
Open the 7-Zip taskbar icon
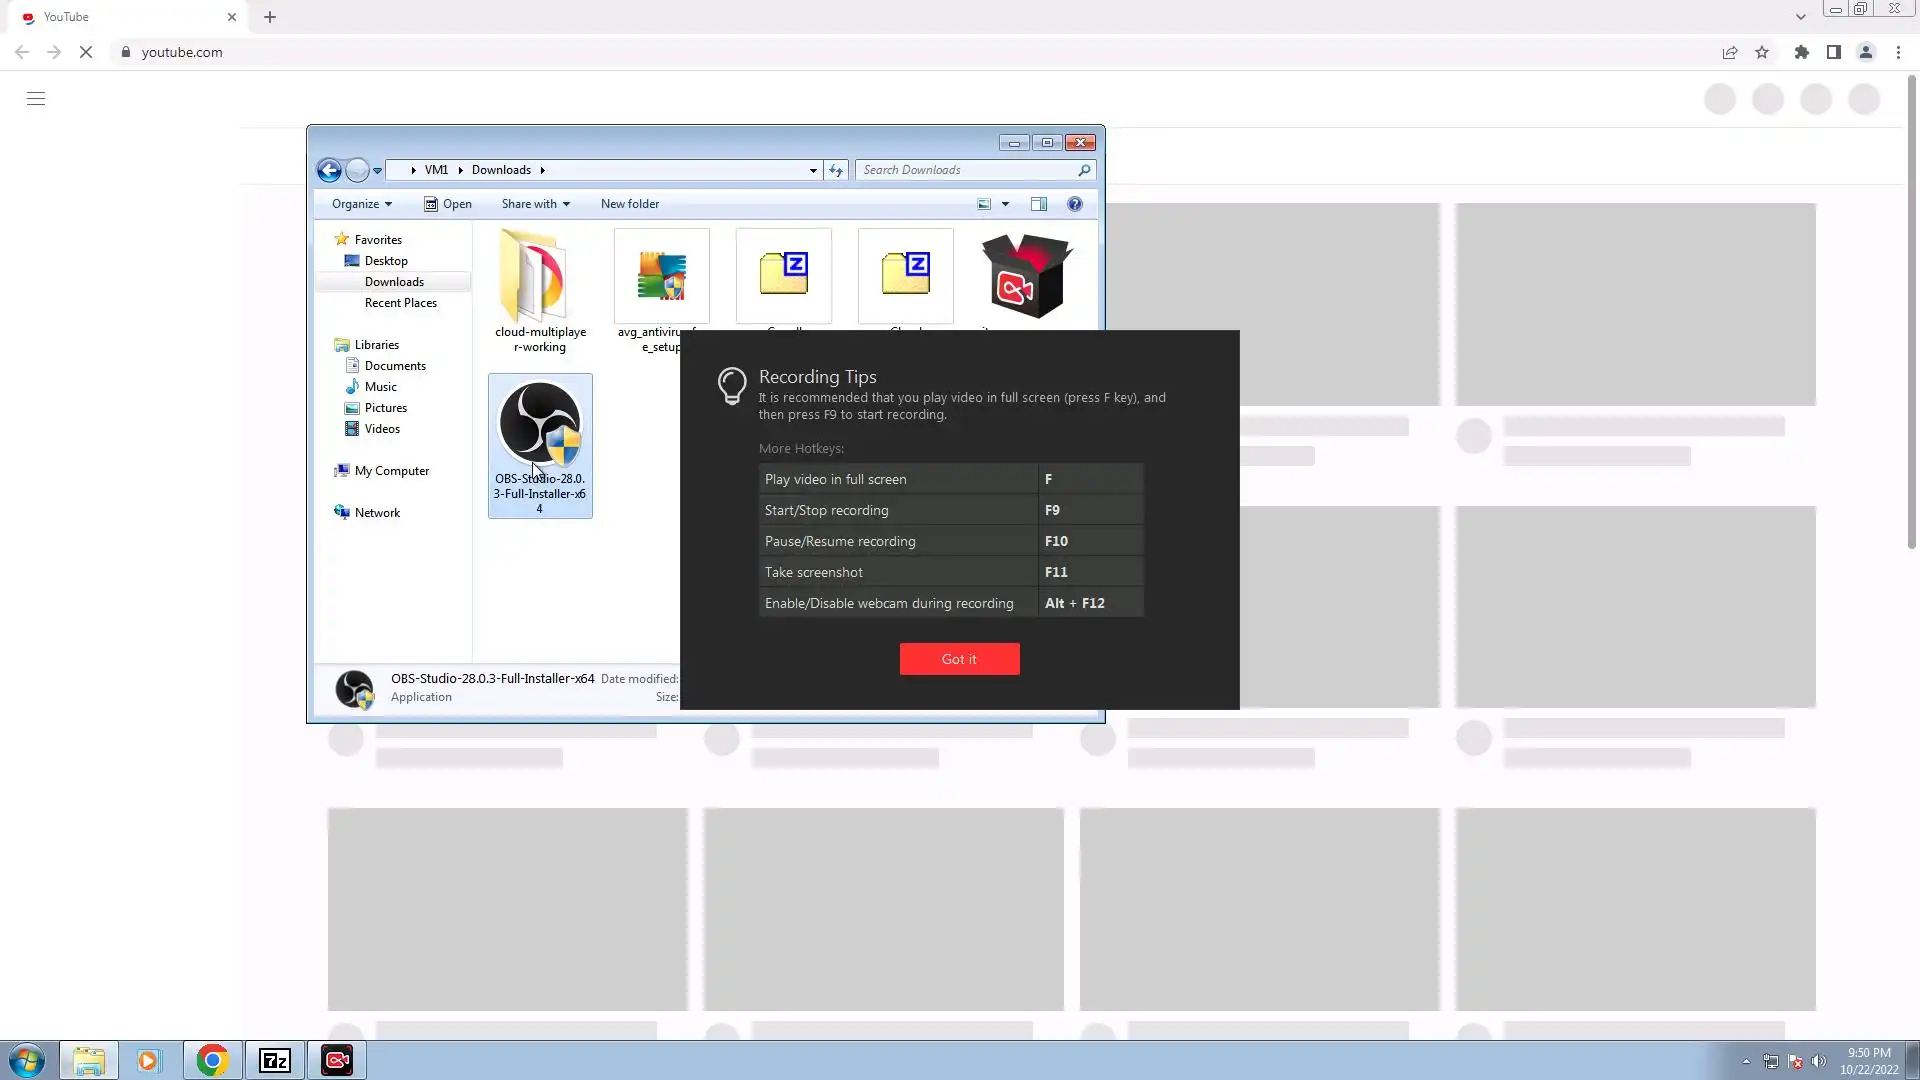click(274, 1060)
